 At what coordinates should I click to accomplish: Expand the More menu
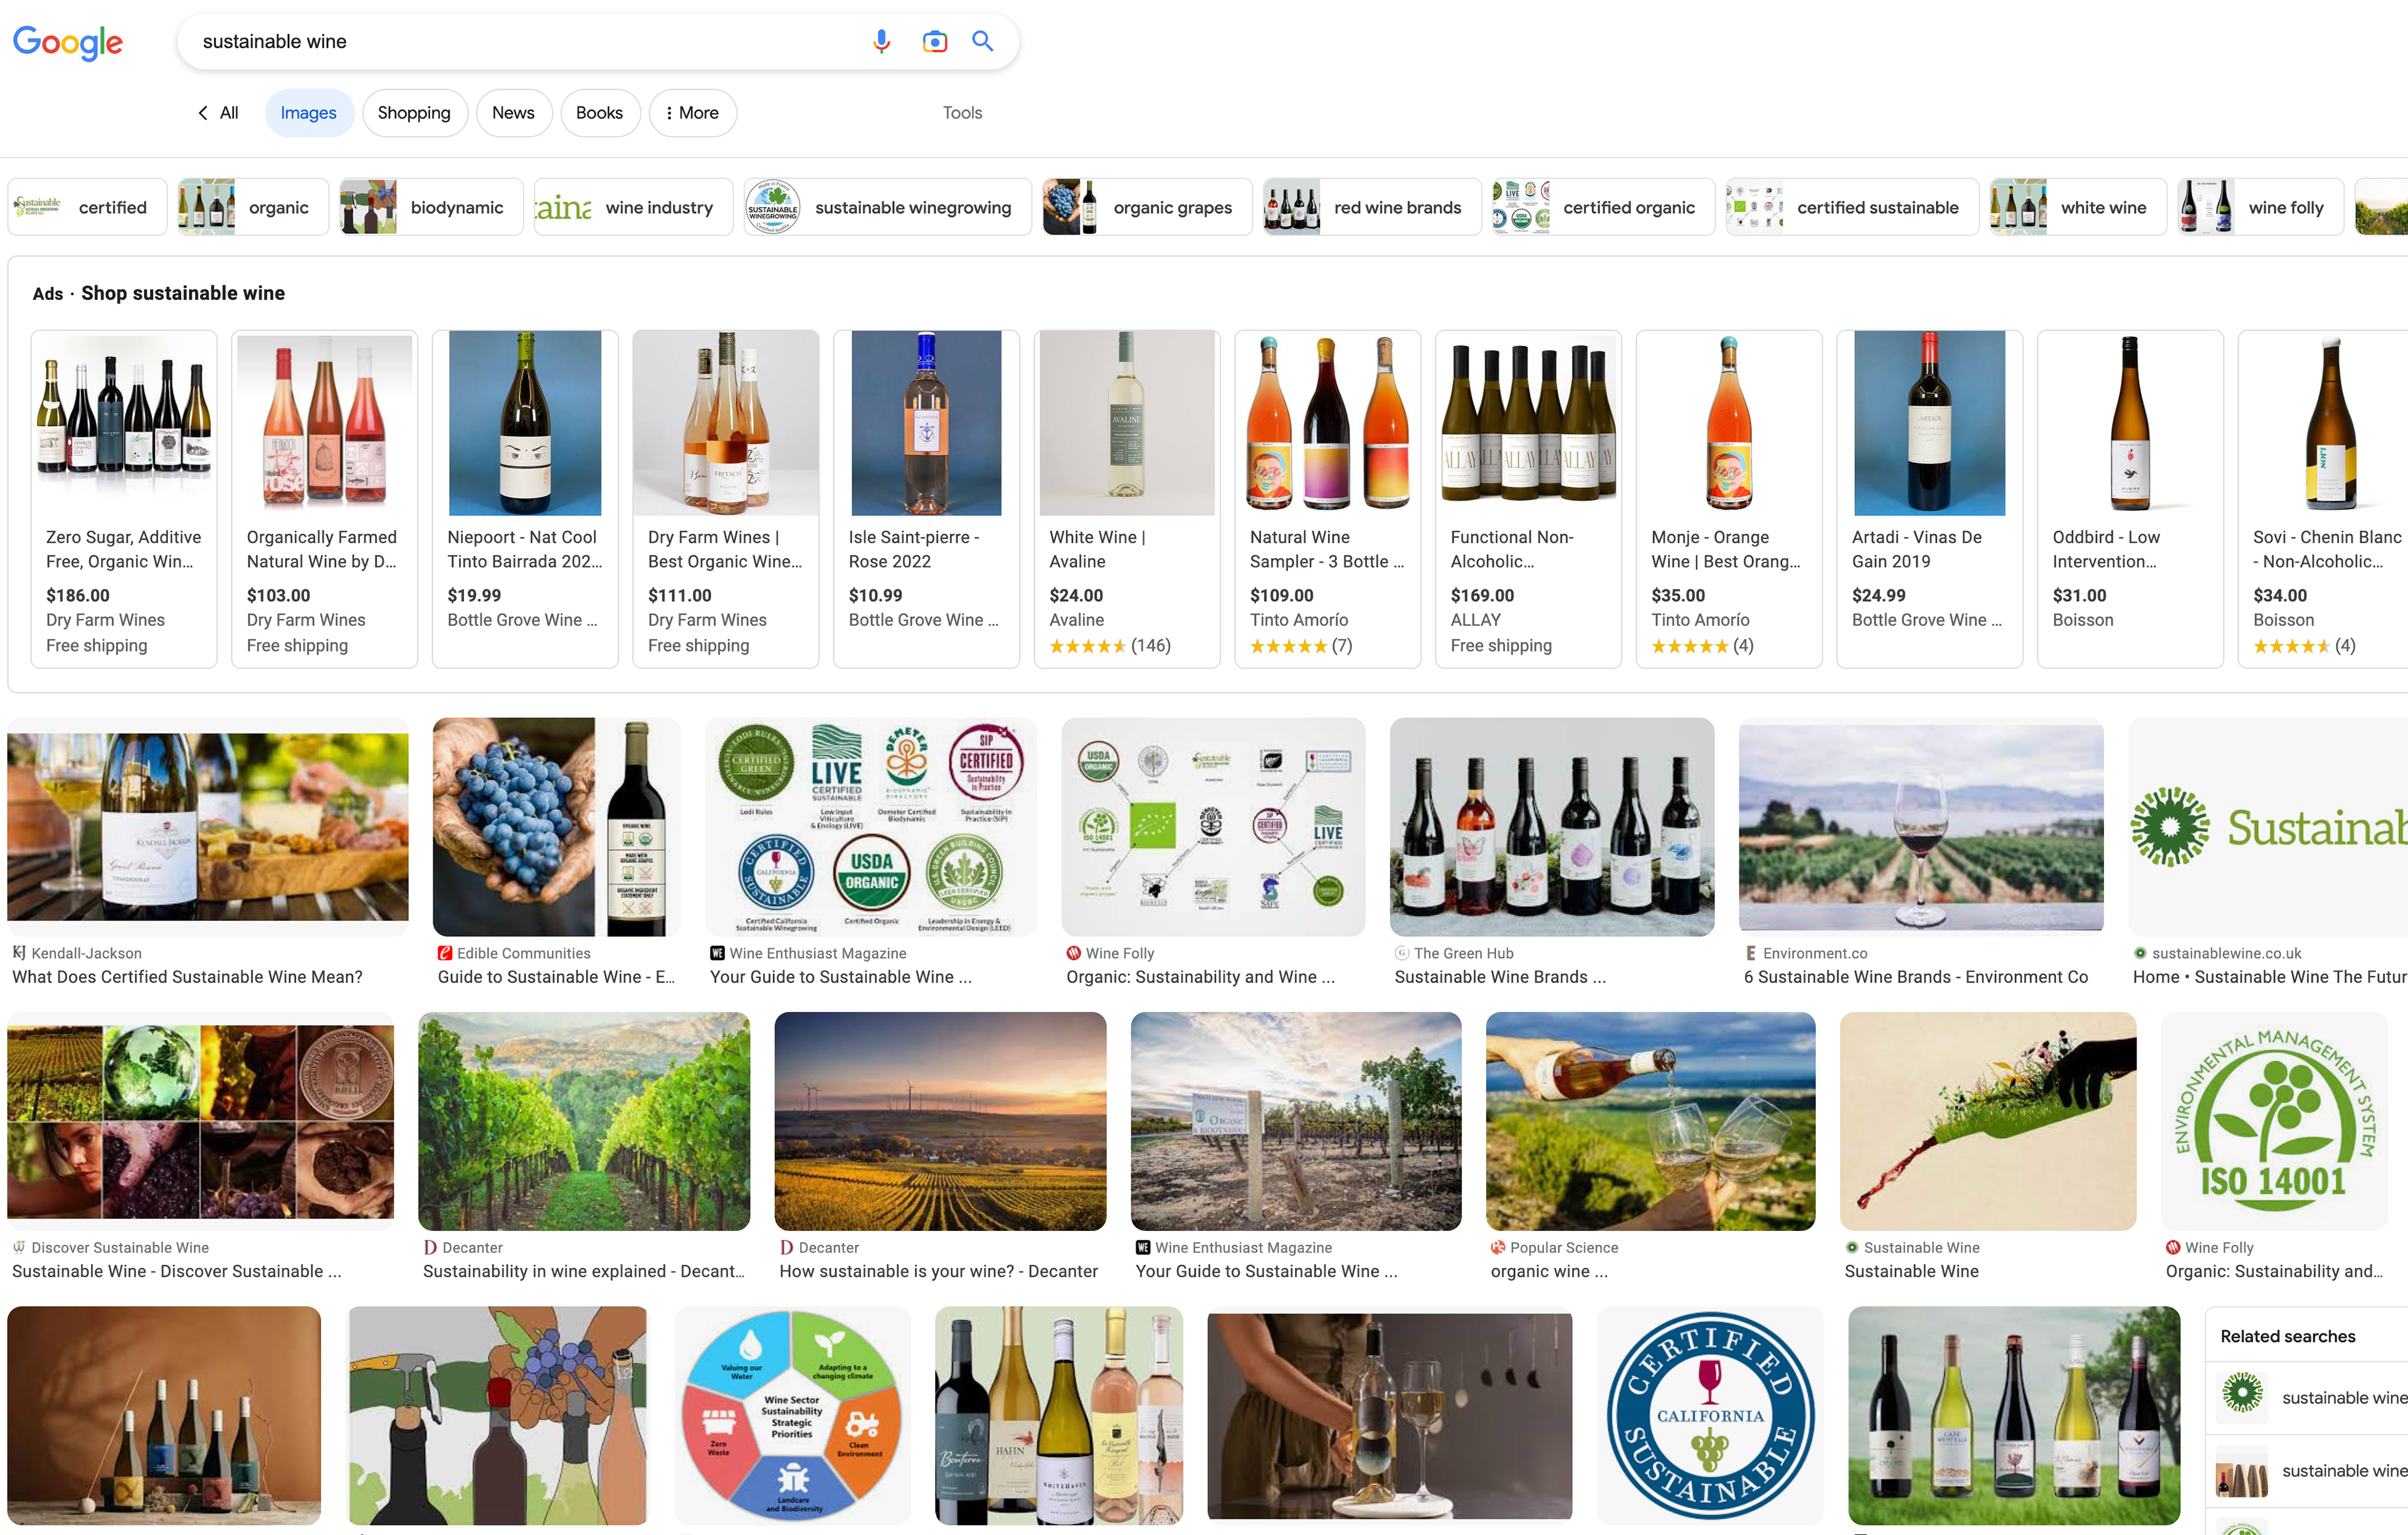(692, 113)
